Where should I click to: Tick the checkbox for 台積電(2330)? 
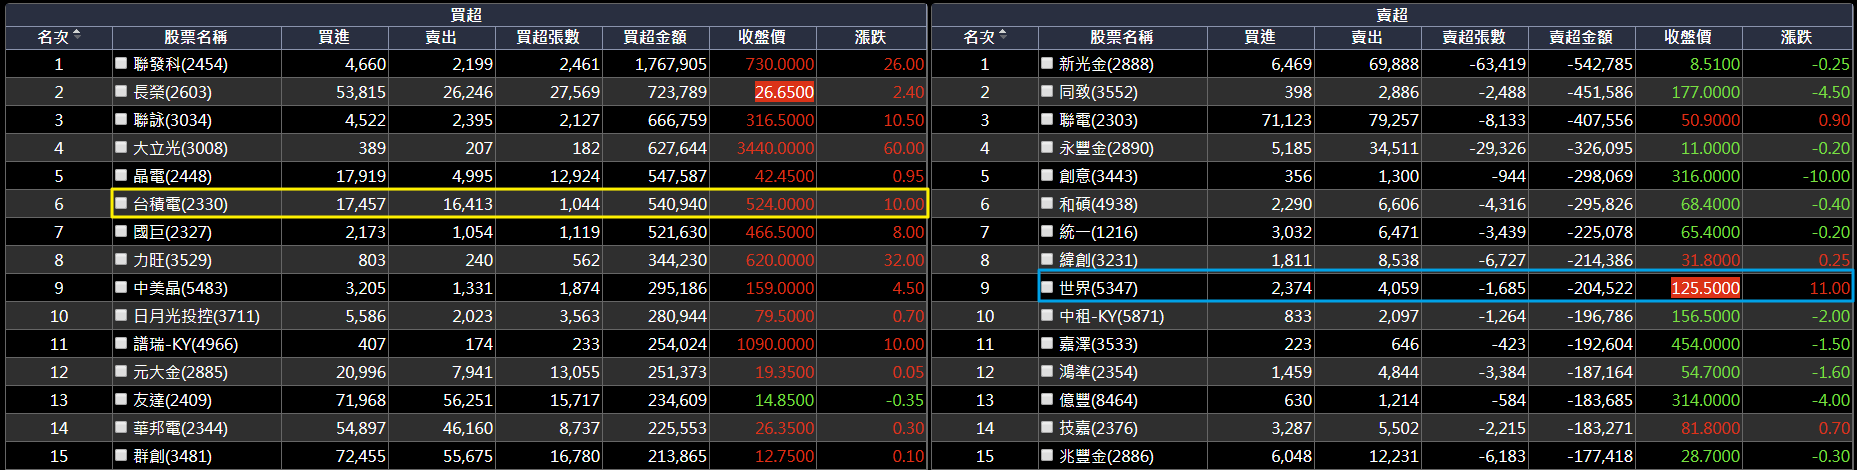point(121,203)
